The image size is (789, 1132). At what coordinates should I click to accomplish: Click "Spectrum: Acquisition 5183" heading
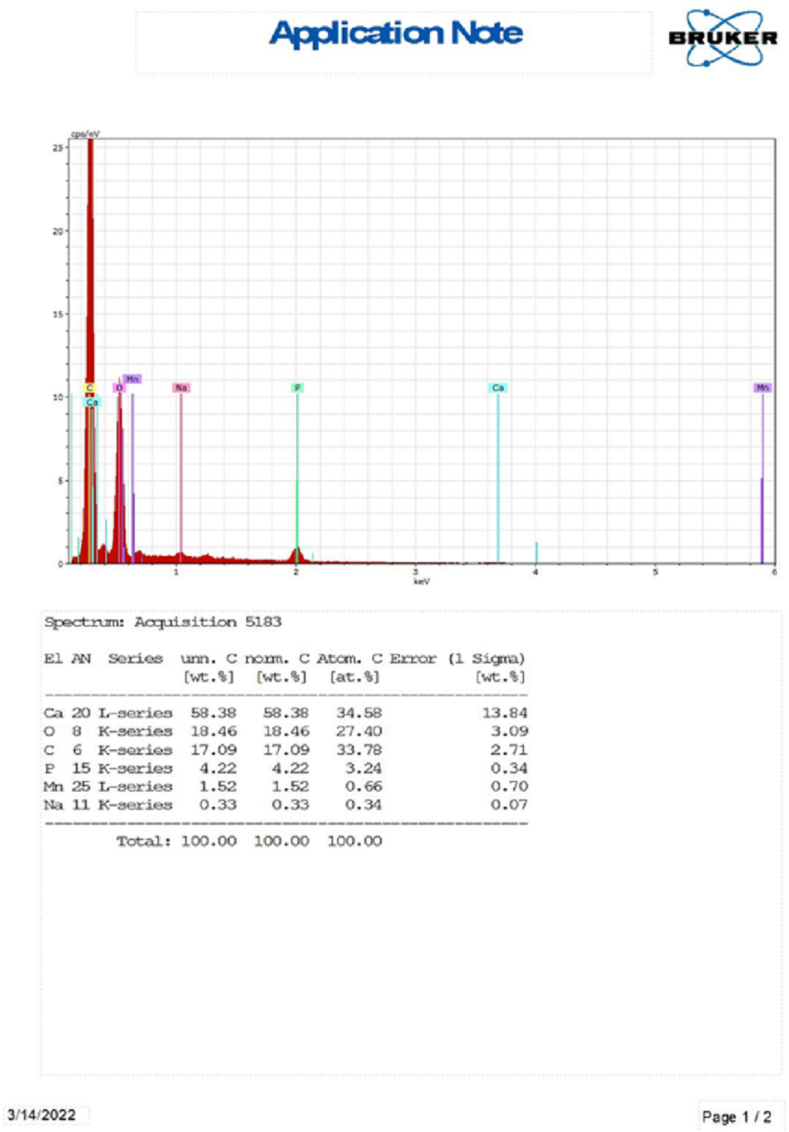coord(162,622)
